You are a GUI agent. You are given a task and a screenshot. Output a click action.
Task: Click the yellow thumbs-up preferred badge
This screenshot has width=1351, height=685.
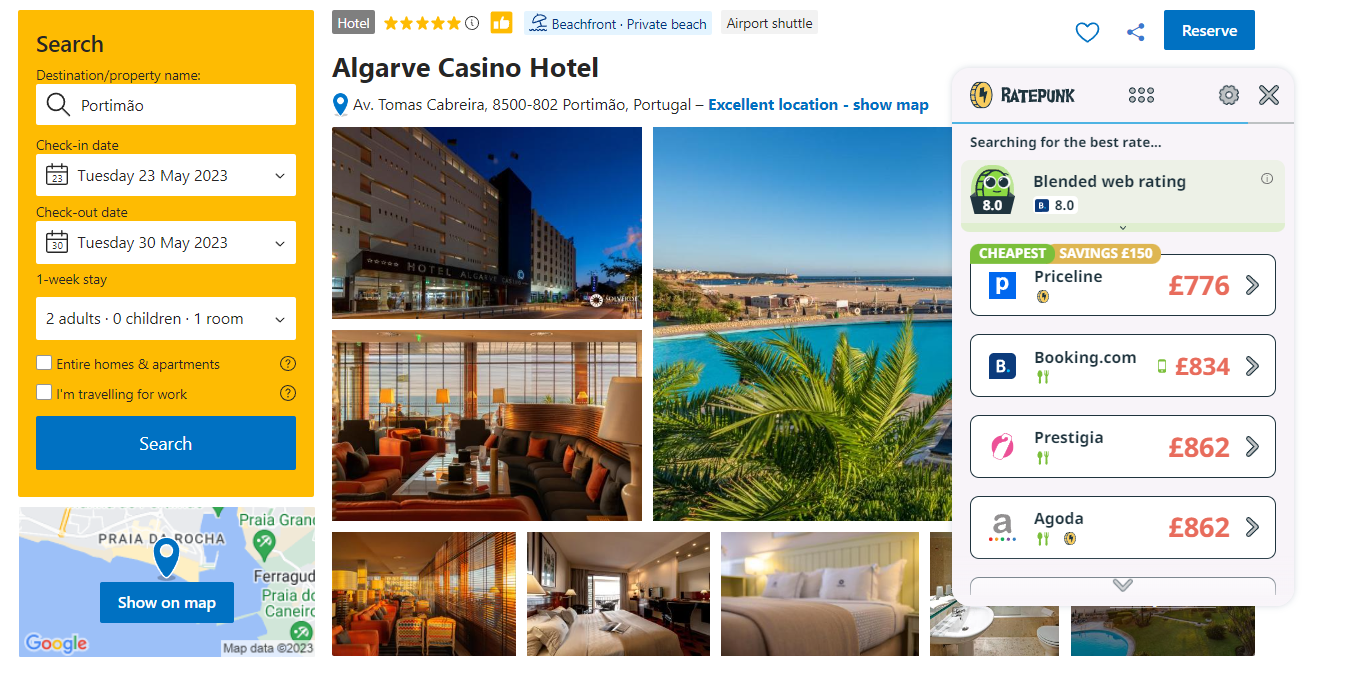pyautogui.click(x=501, y=23)
